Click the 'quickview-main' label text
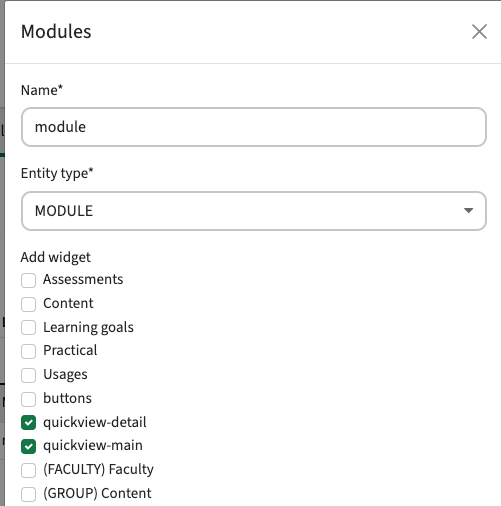This screenshot has height=506, width=501. [x=93, y=446]
